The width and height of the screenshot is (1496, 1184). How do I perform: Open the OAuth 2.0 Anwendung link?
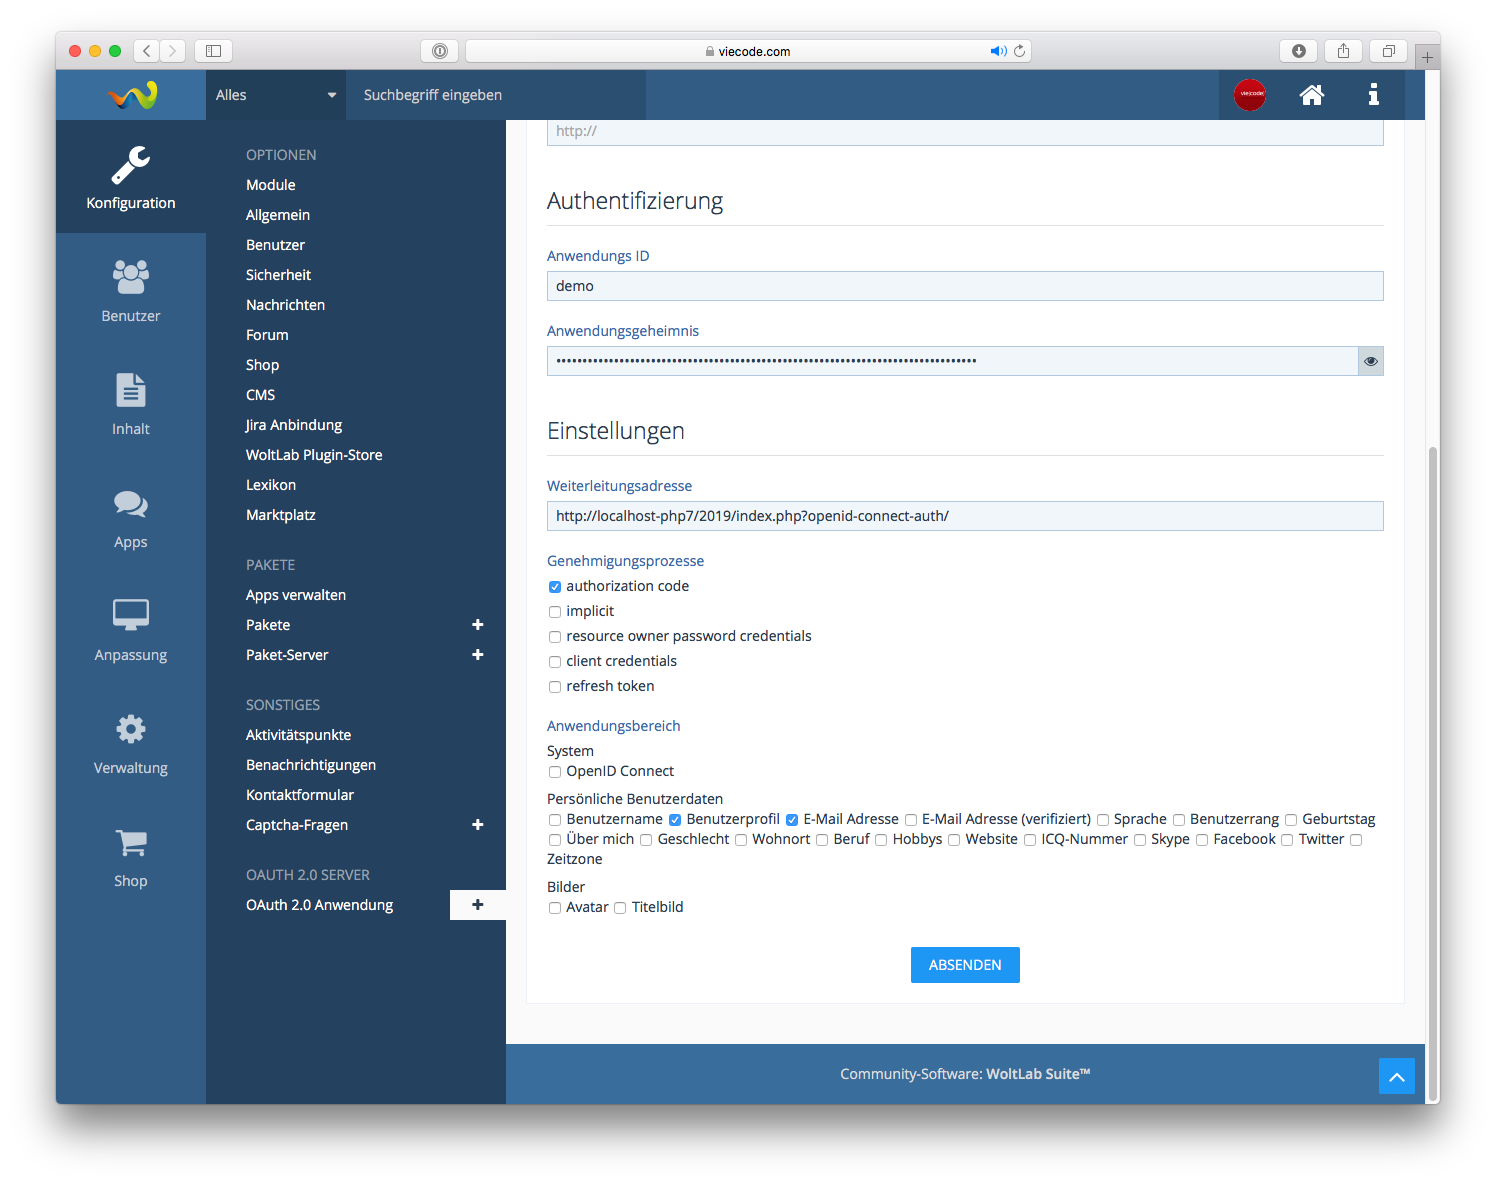click(319, 905)
